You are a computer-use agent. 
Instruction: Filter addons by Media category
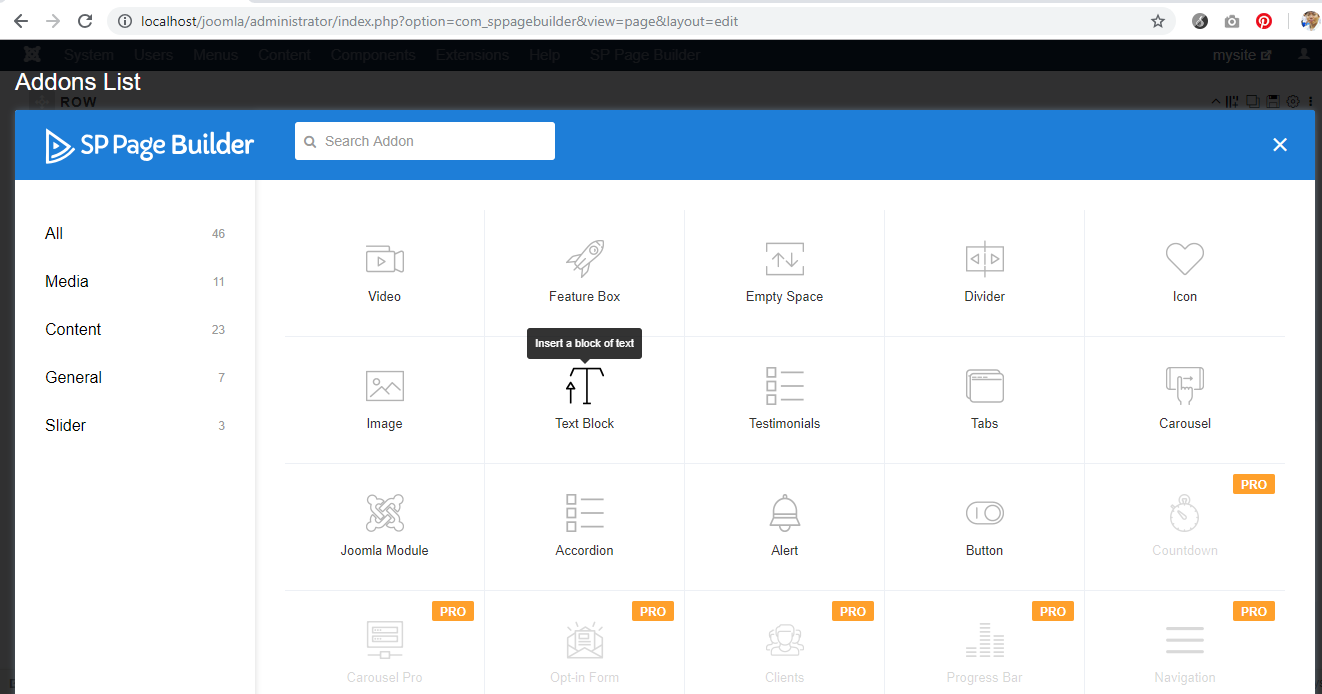[x=67, y=282]
